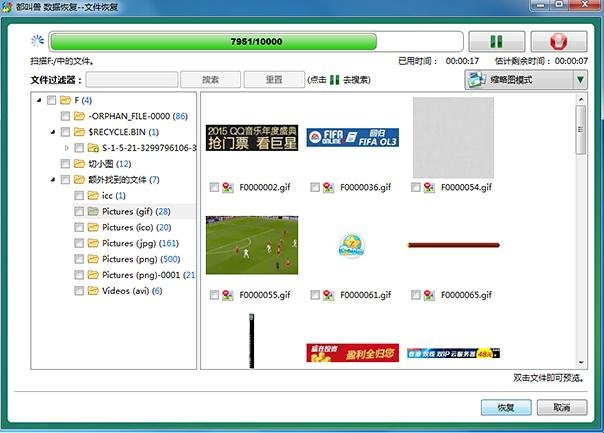Tick the Videos (avi) (6) checkbox
This screenshot has width=604, height=433.
(x=79, y=290)
